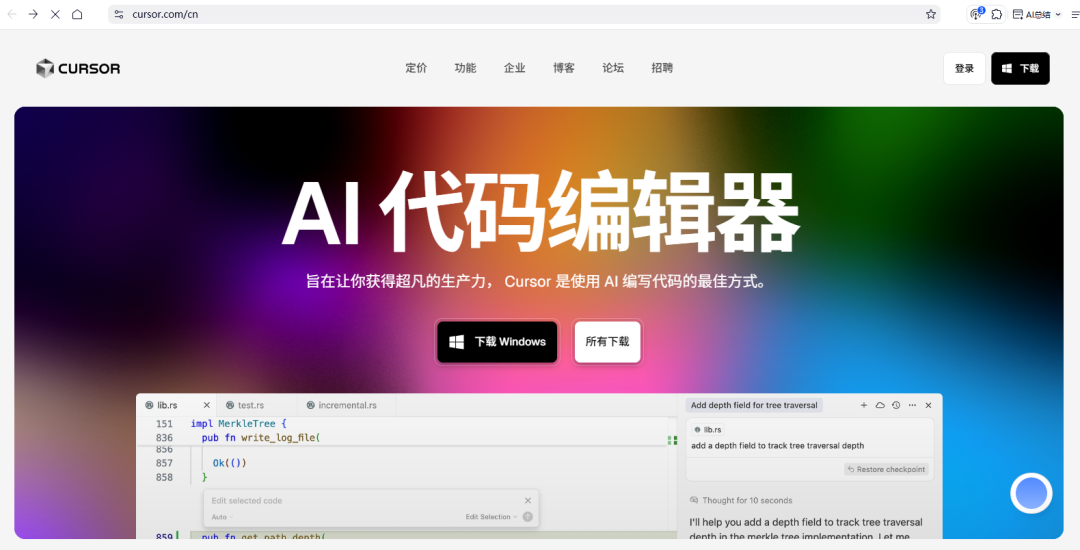The height and width of the screenshot is (550, 1080).
Task: Open the browser home page icon
Action: coord(77,14)
